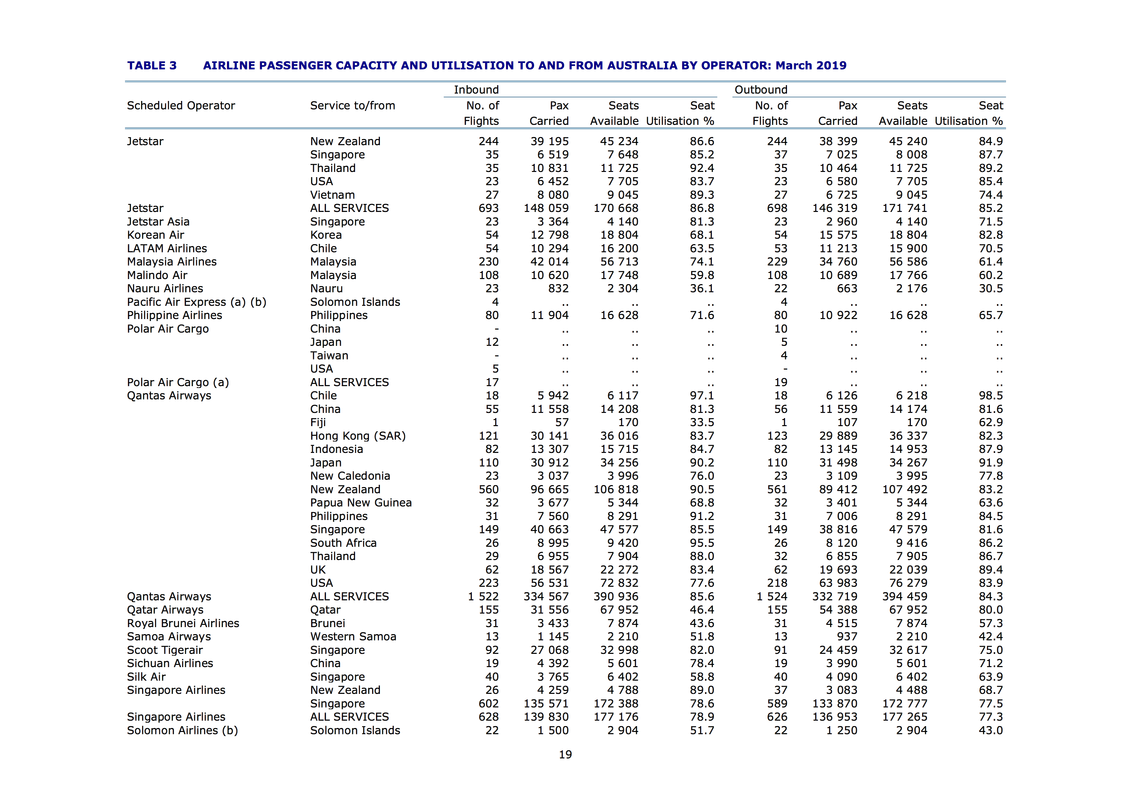
Task: Select the 'Scheduled Operator' column header
Action: point(181,105)
